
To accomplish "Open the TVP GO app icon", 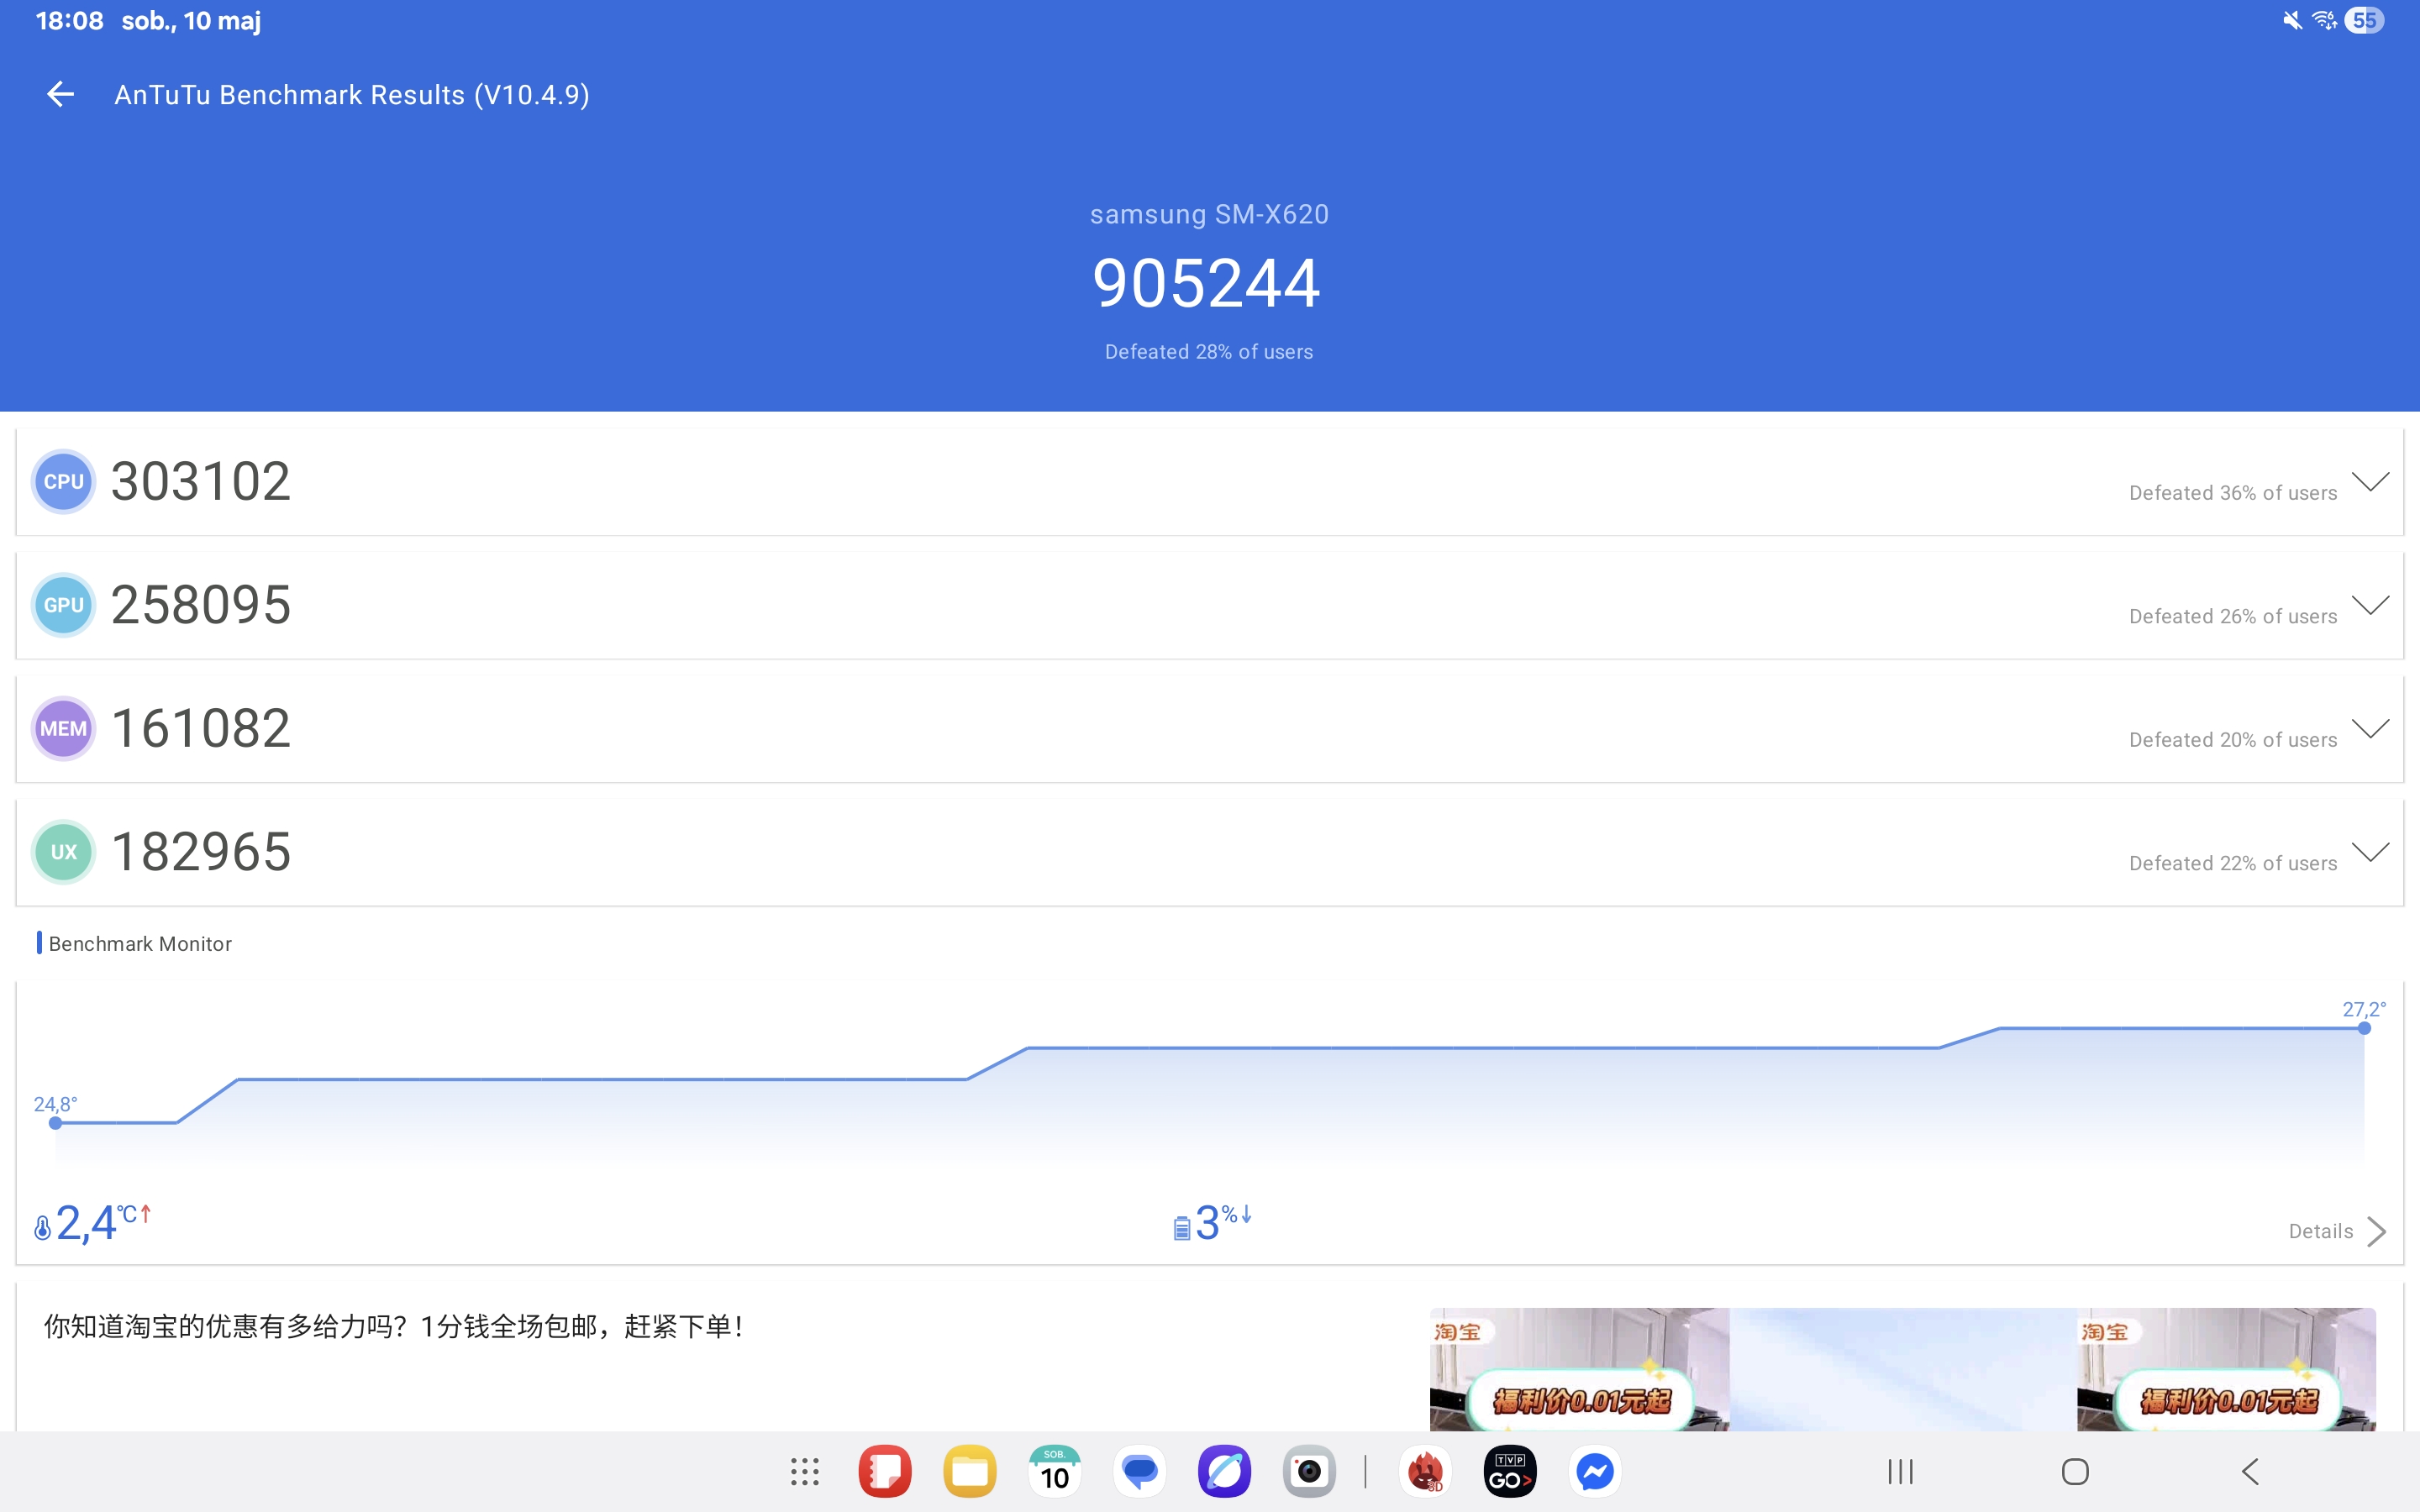I will click(x=1510, y=1471).
